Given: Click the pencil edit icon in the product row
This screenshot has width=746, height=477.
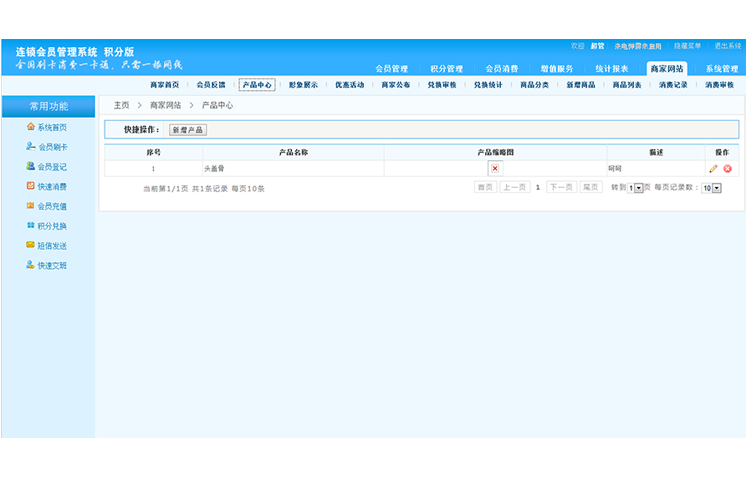Looking at the screenshot, I should pos(713,168).
